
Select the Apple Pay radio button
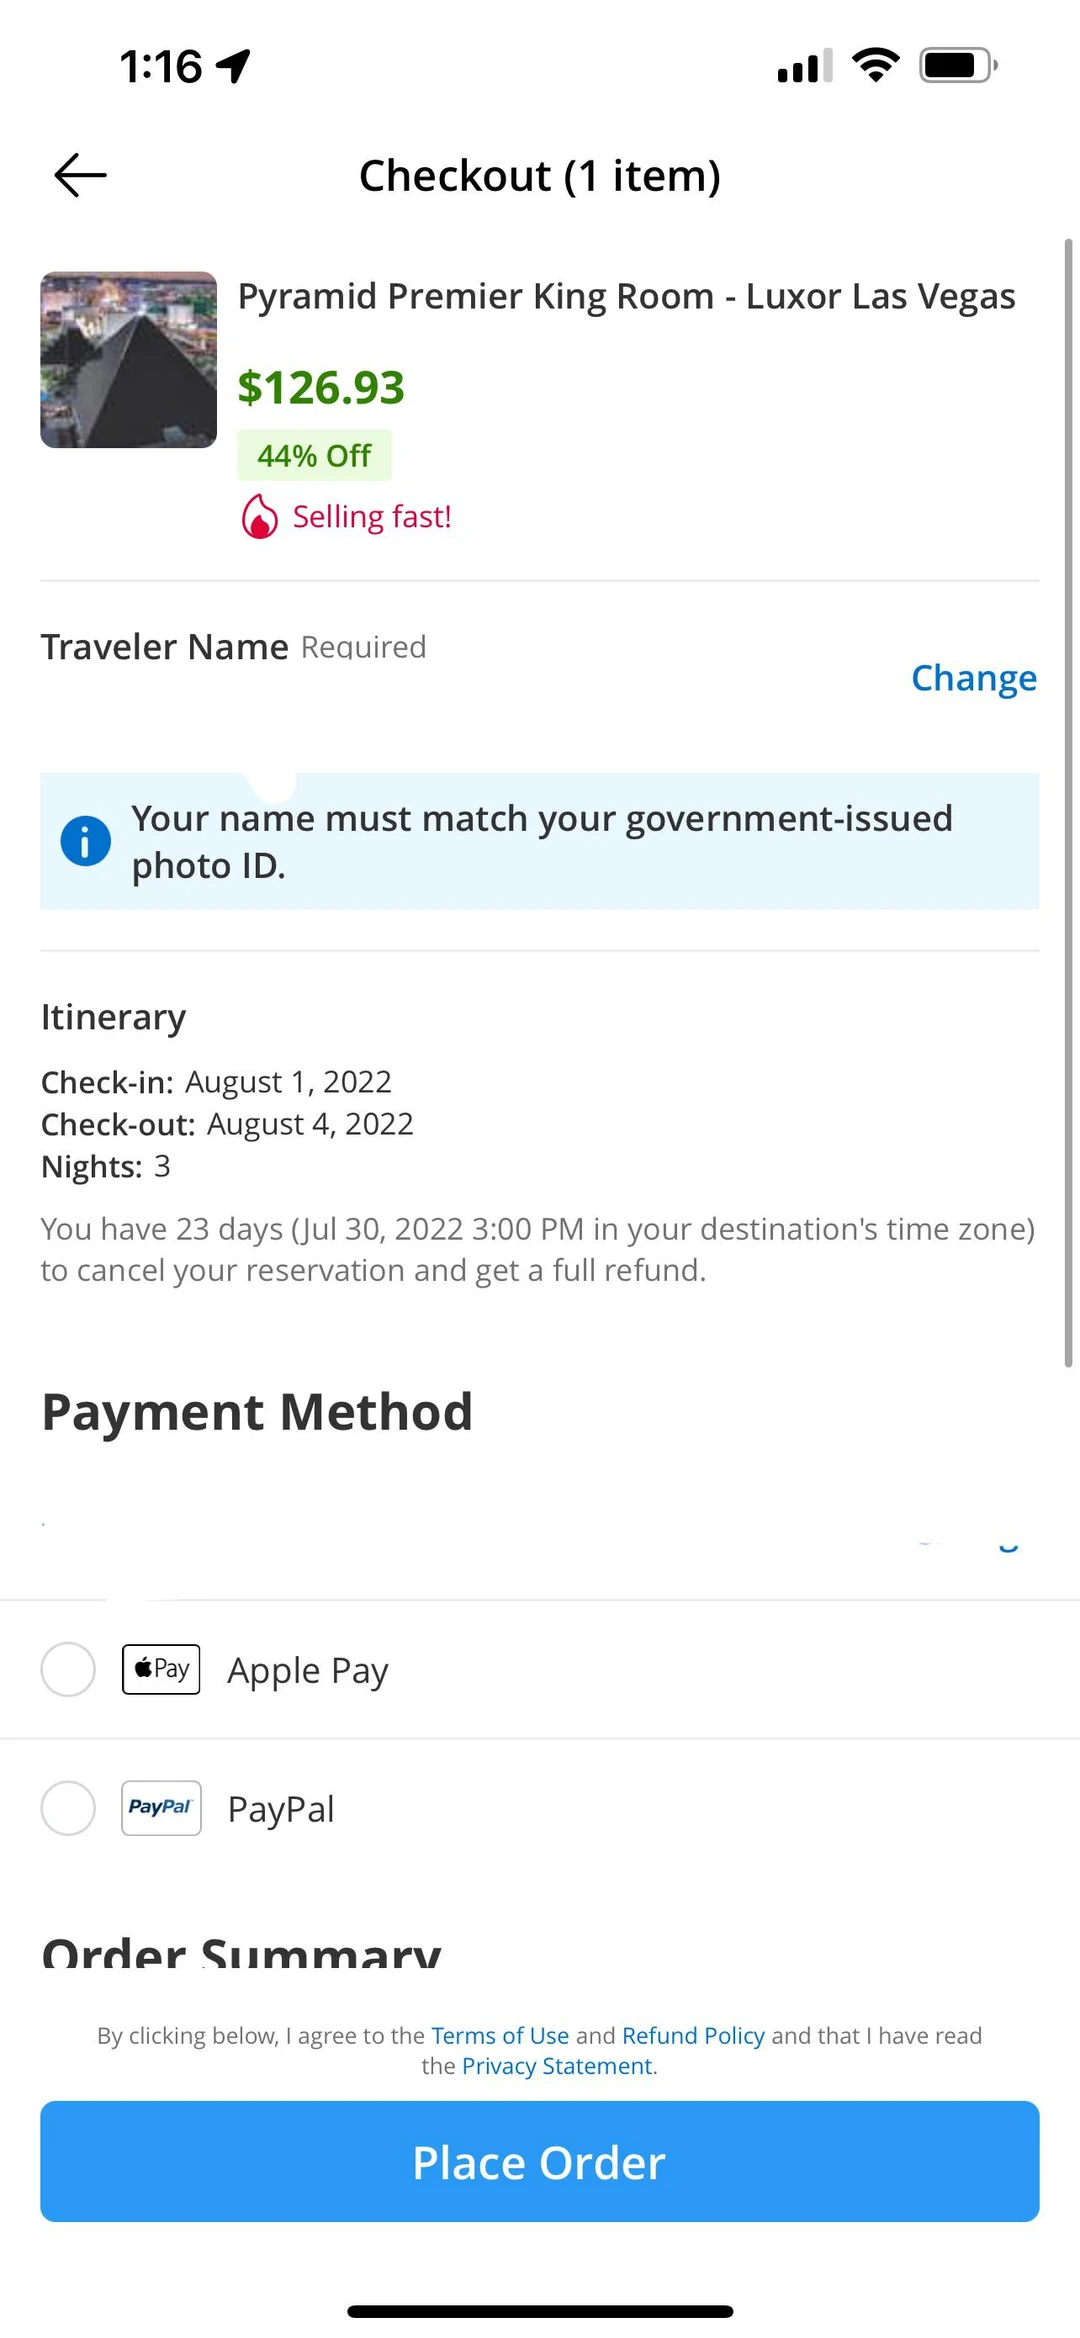[x=68, y=1669]
